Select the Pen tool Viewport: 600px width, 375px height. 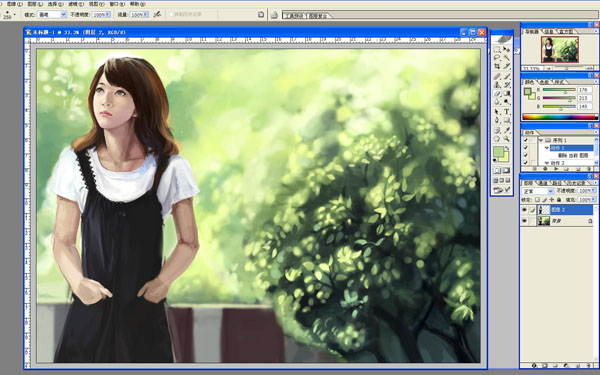pos(497,120)
